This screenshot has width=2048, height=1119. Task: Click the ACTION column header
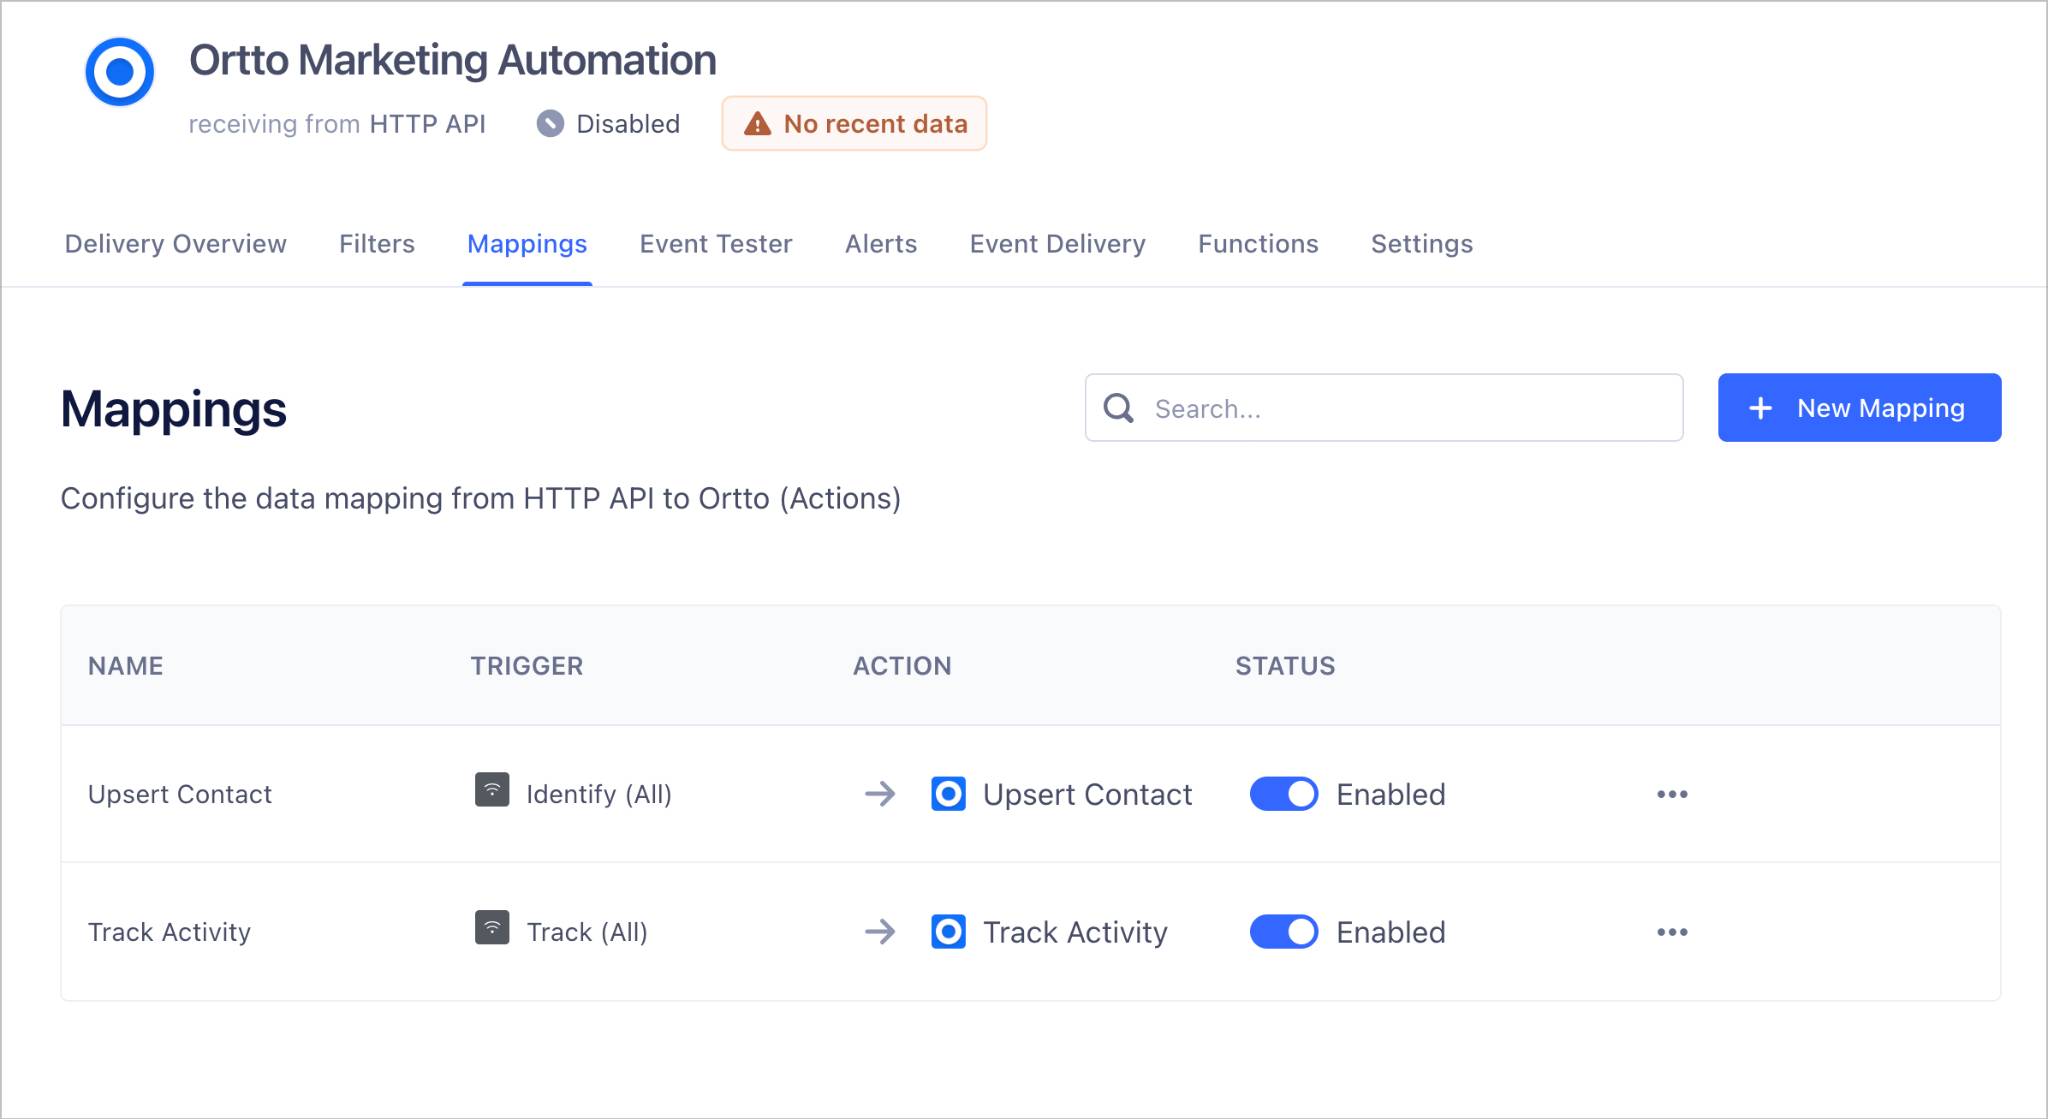tap(902, 666)
